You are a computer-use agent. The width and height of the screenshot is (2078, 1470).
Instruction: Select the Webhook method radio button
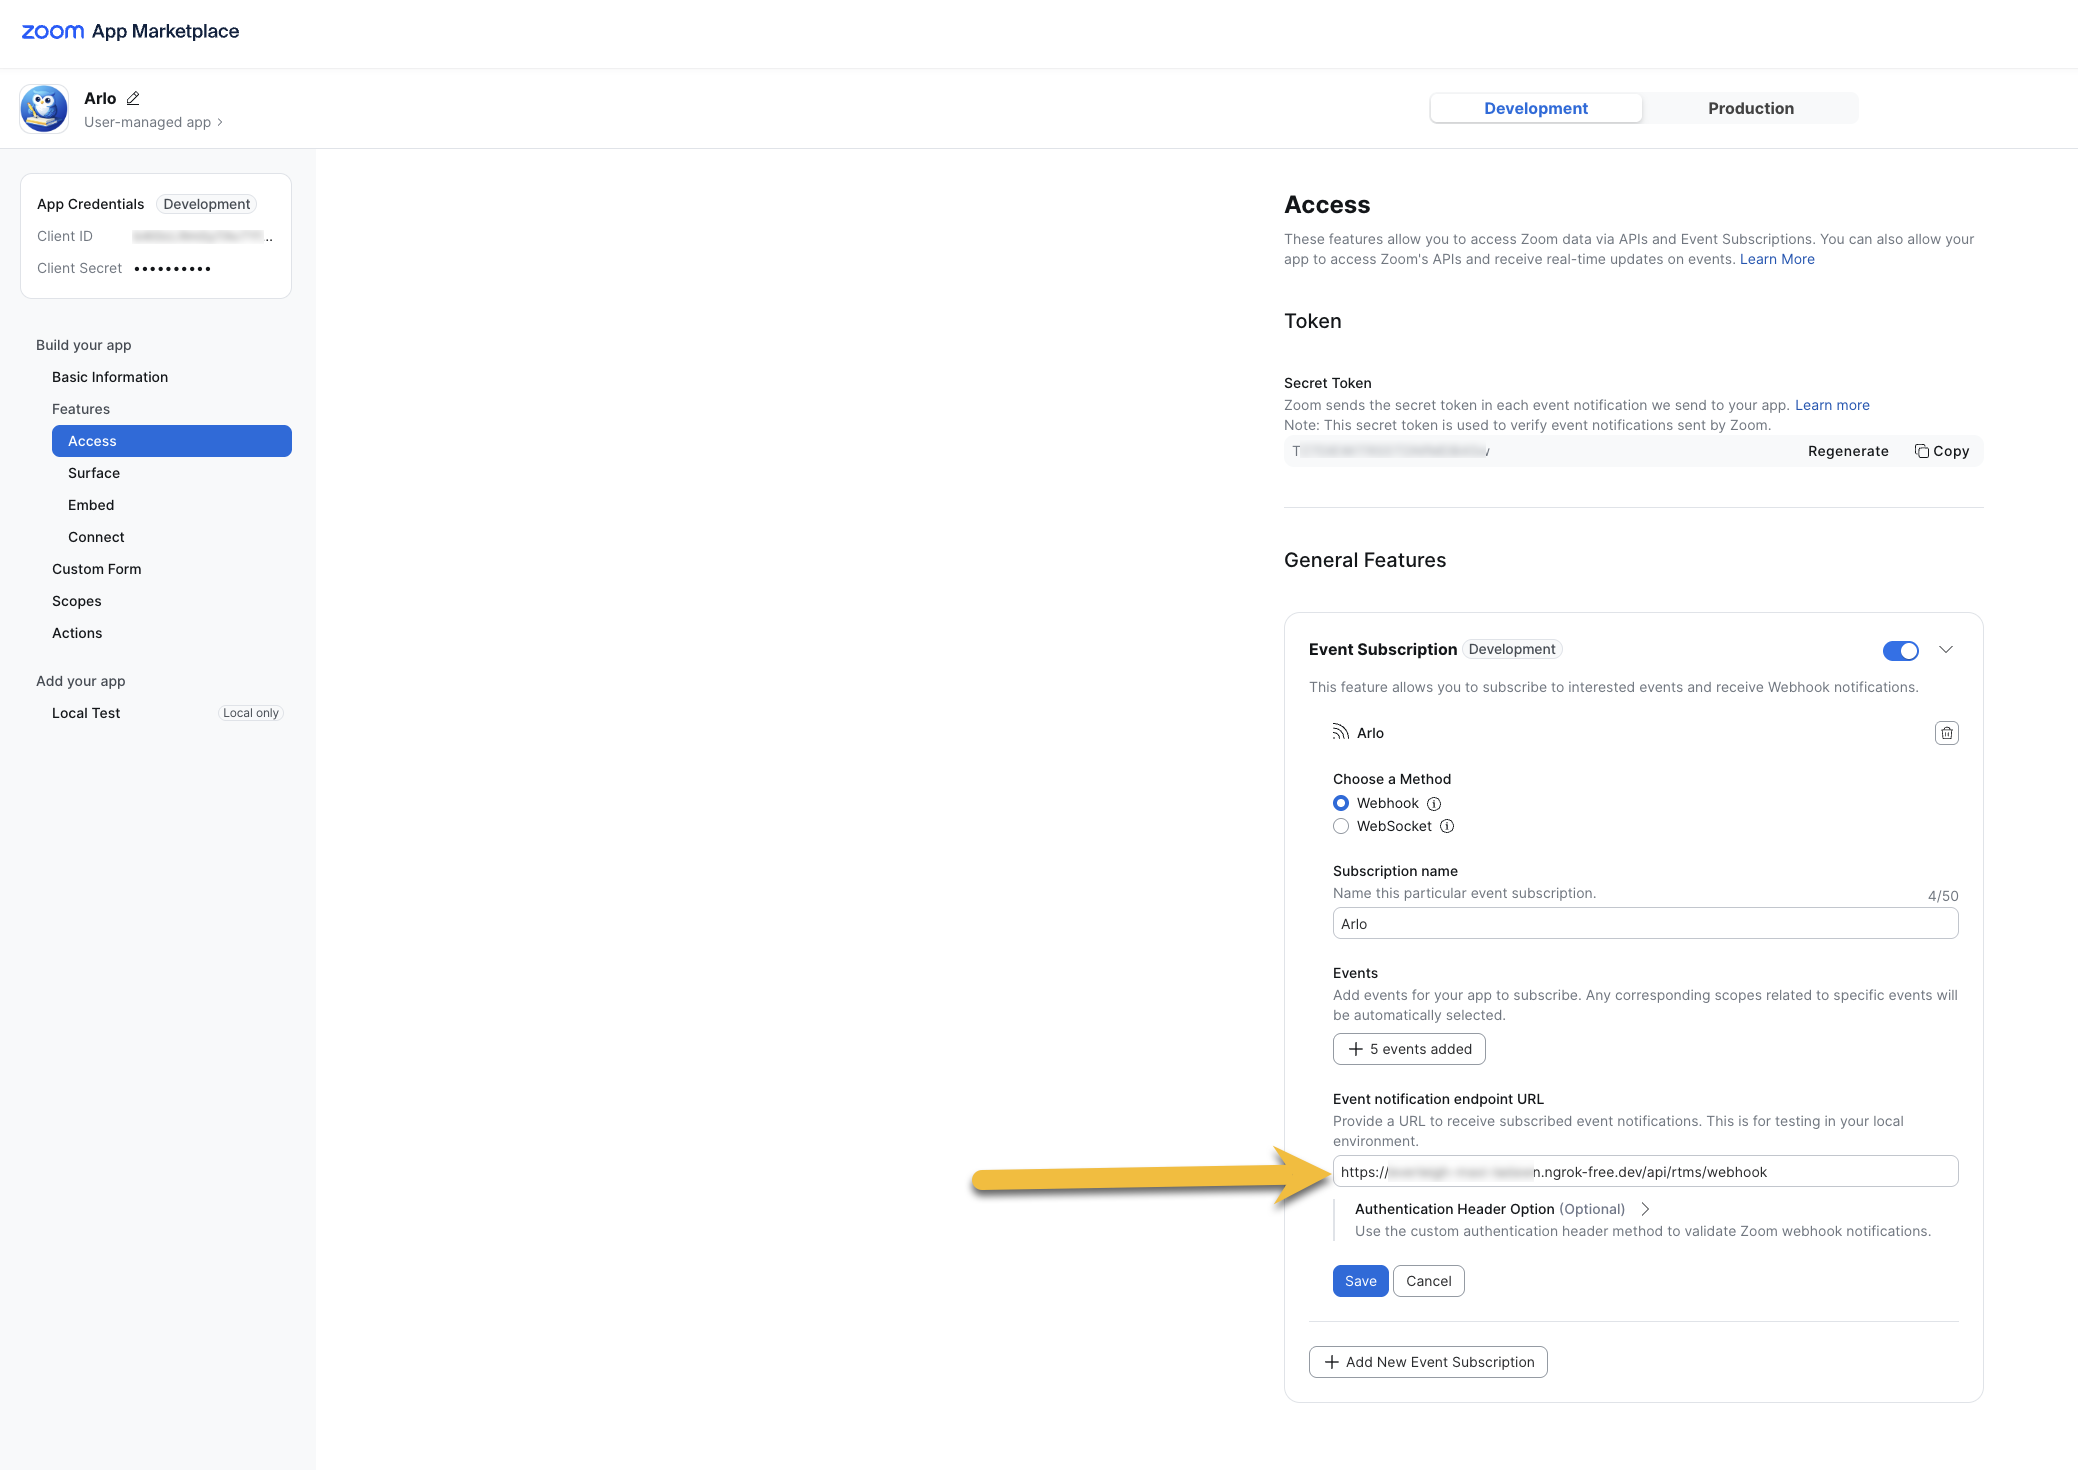1341,804
